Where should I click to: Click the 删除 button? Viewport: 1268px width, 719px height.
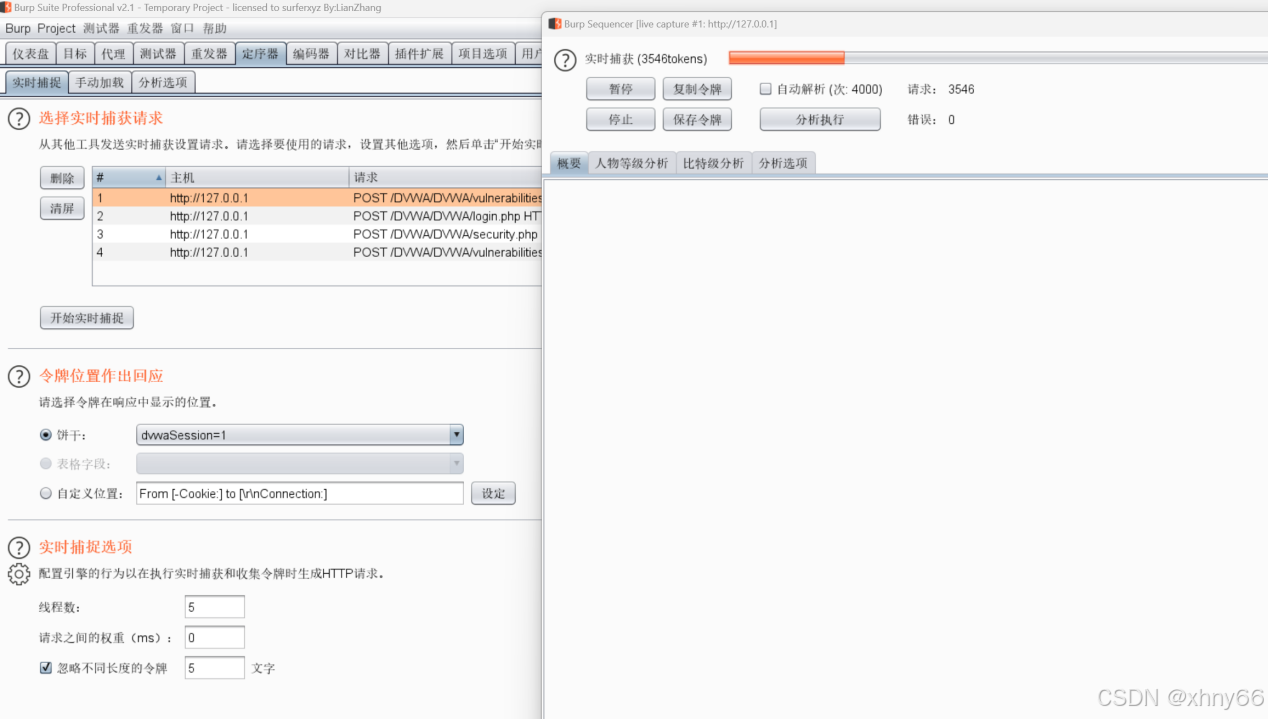tap(62, 179)
